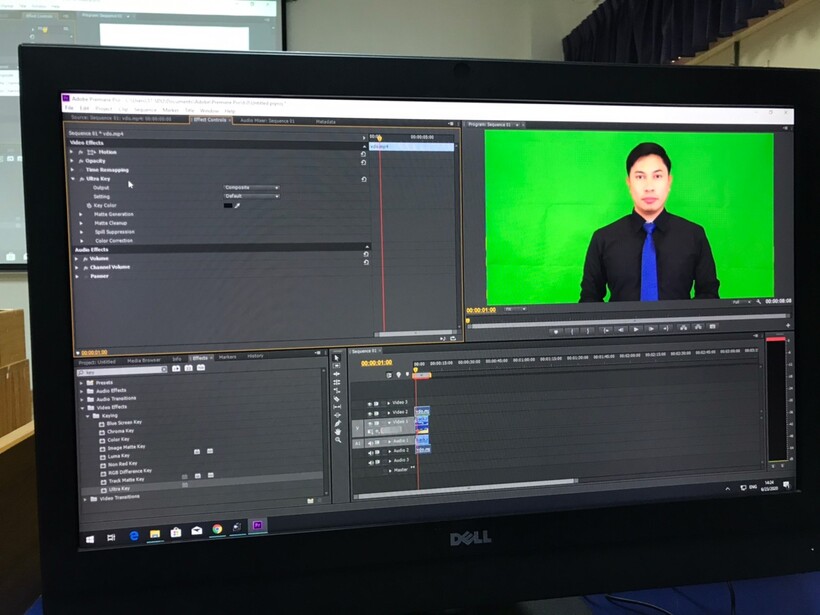Click the Key Color black swatch

click(x=228, y=206)
